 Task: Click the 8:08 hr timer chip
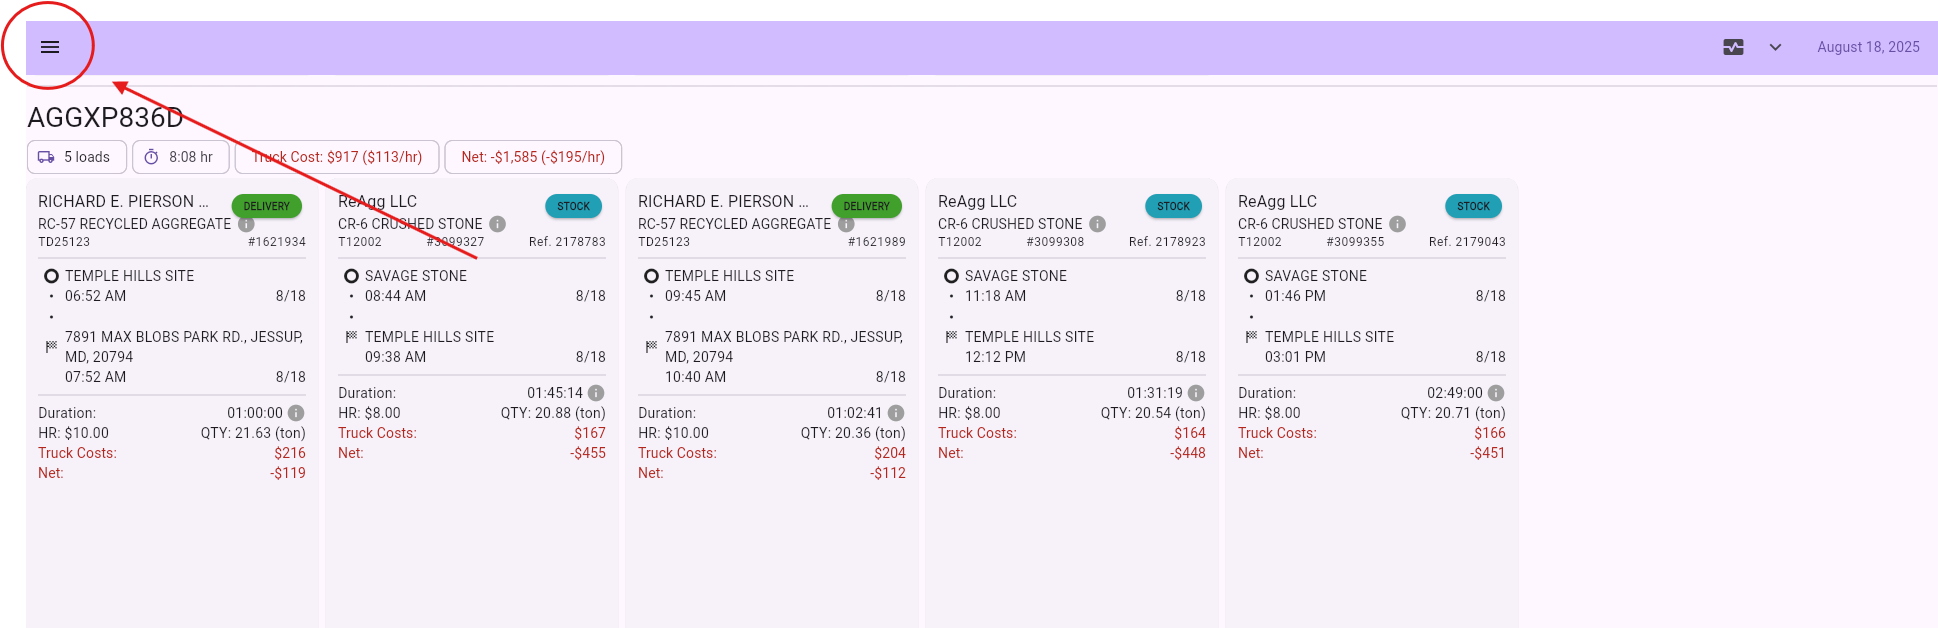click(180, 157)
